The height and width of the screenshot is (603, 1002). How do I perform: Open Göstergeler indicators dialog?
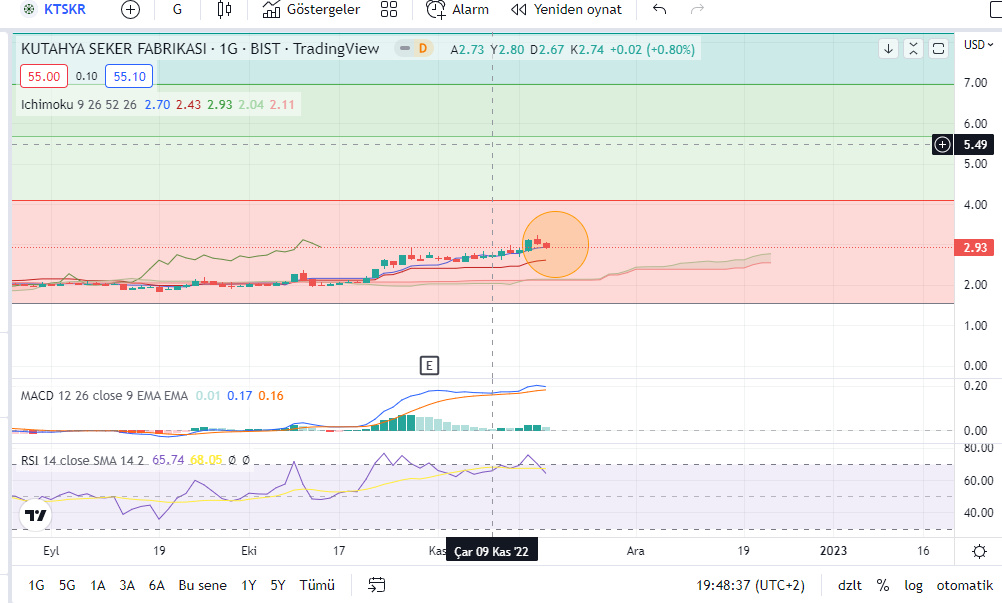tap(311, 10)
